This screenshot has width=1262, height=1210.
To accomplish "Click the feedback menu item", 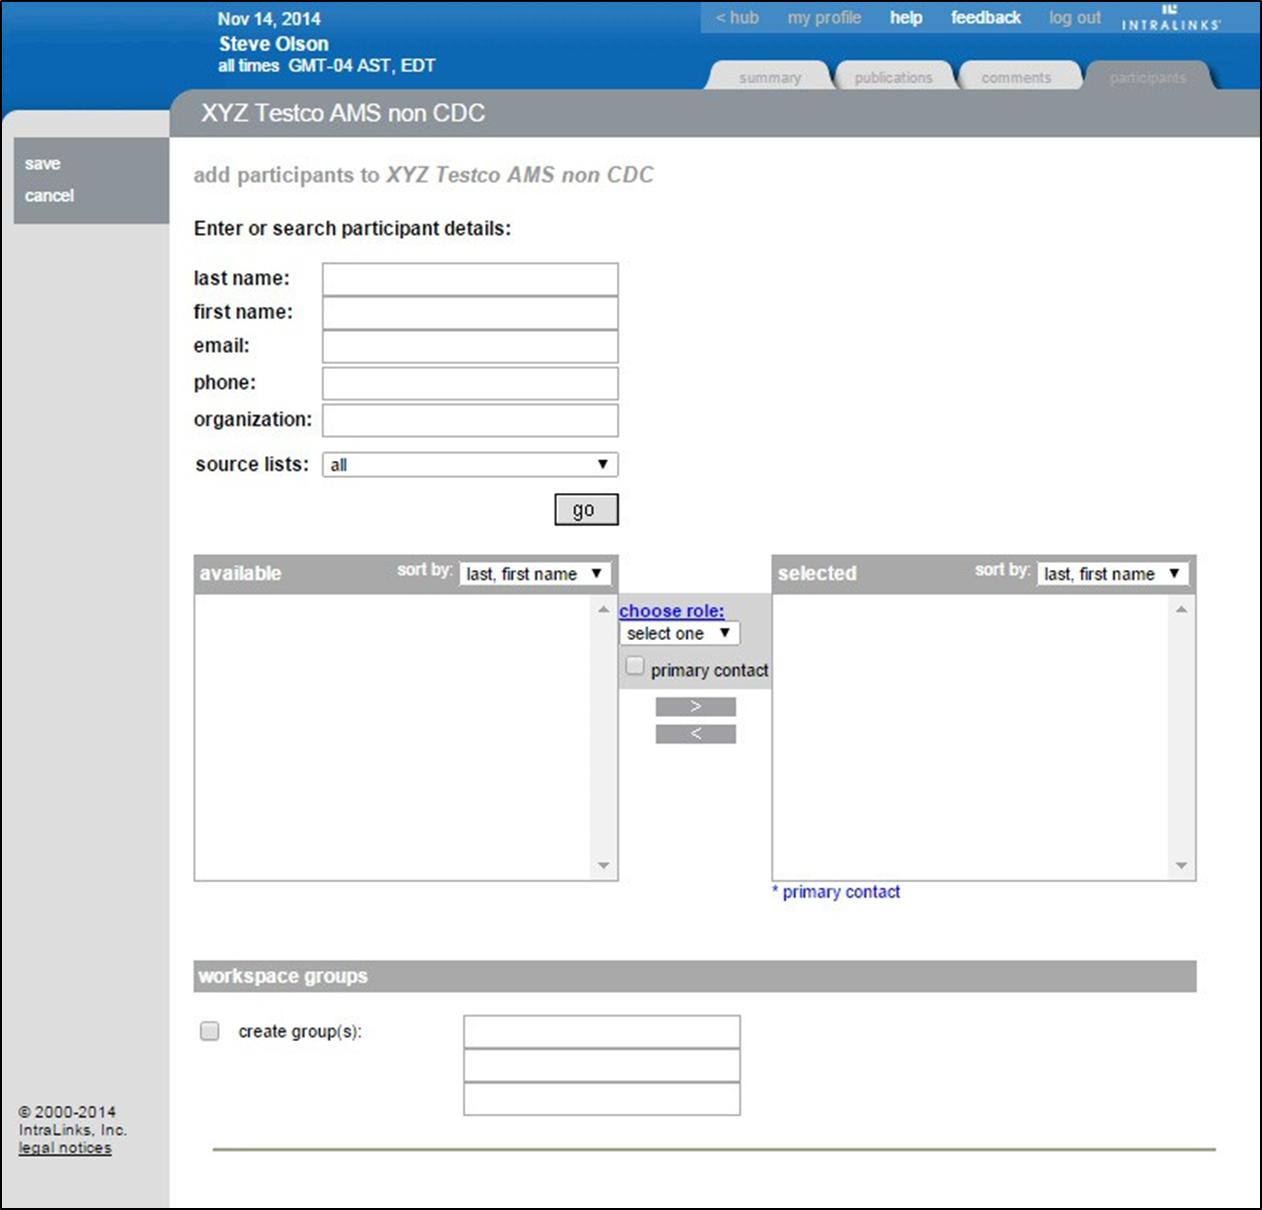I will point(985,17).
